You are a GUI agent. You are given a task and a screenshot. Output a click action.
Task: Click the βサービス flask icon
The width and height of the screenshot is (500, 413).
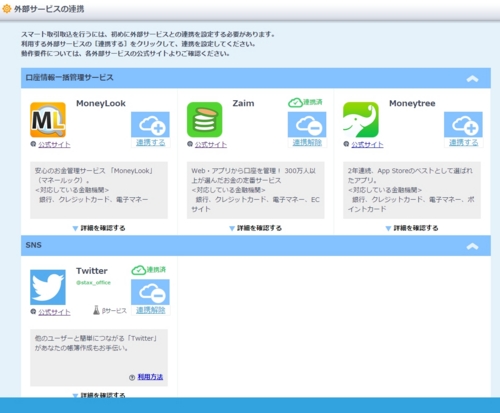click(x=96, y=310)
